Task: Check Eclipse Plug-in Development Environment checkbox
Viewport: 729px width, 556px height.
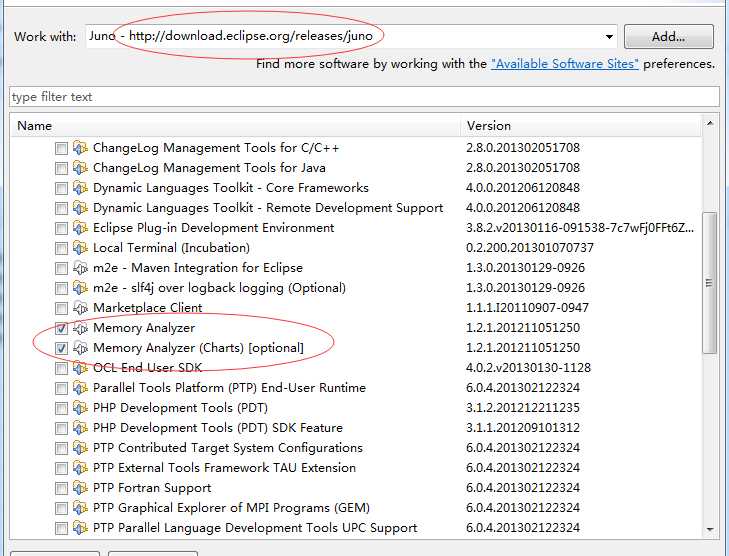Action: 61,228
